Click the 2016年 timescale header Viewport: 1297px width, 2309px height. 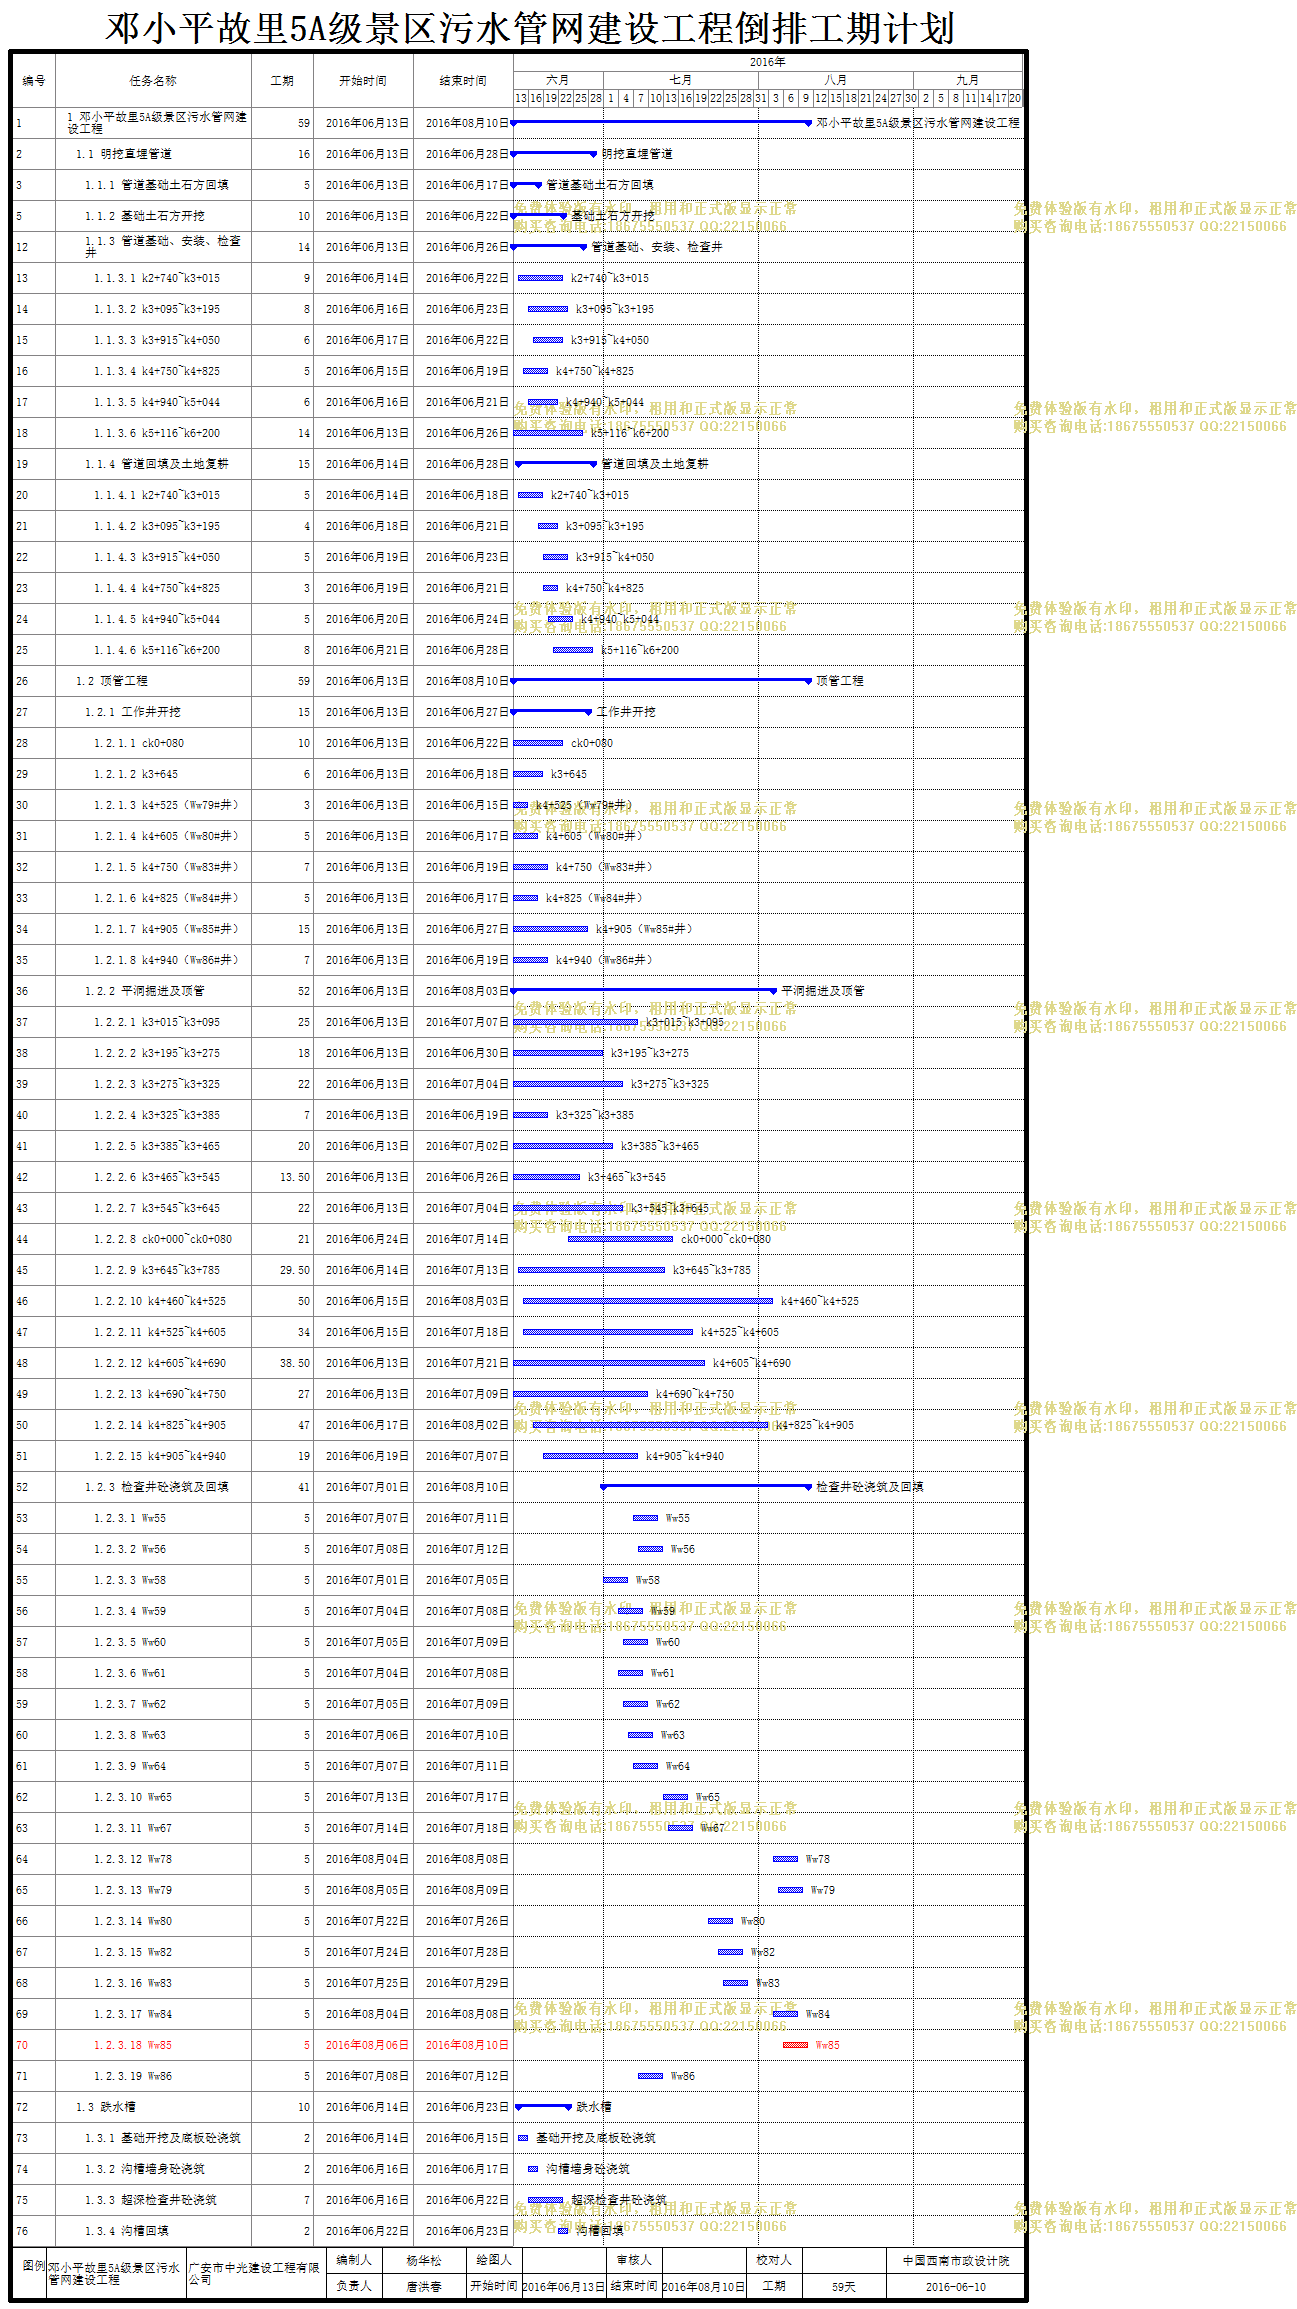coord(768,62)
